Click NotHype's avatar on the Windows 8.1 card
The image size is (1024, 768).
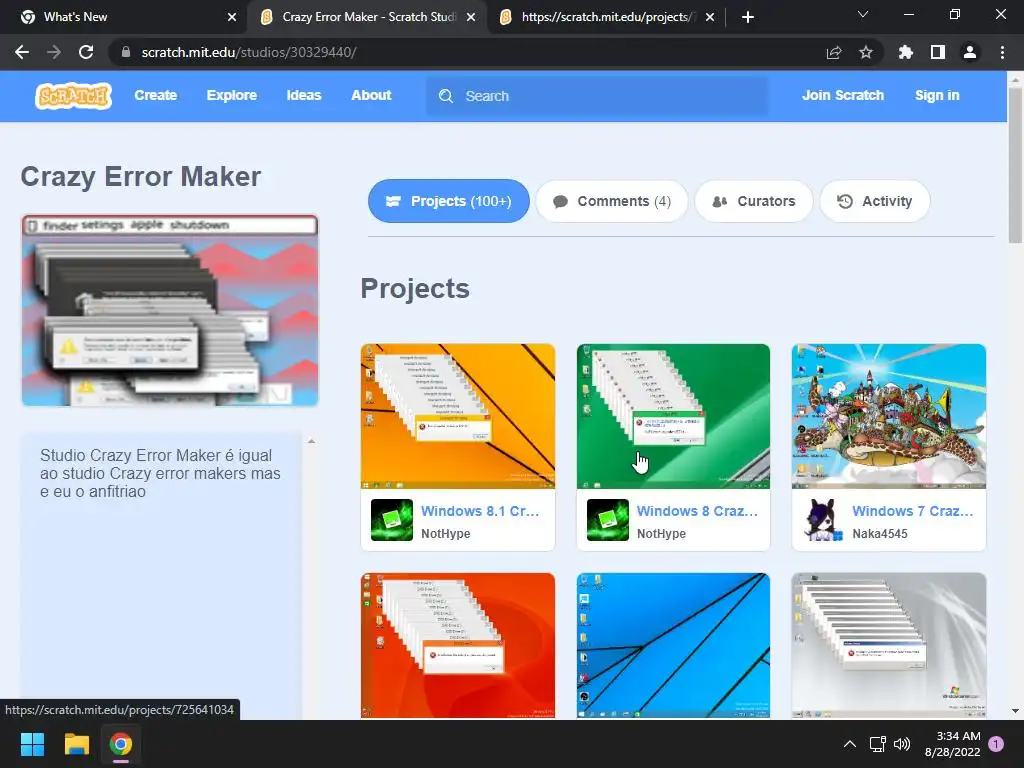(392, 520)
